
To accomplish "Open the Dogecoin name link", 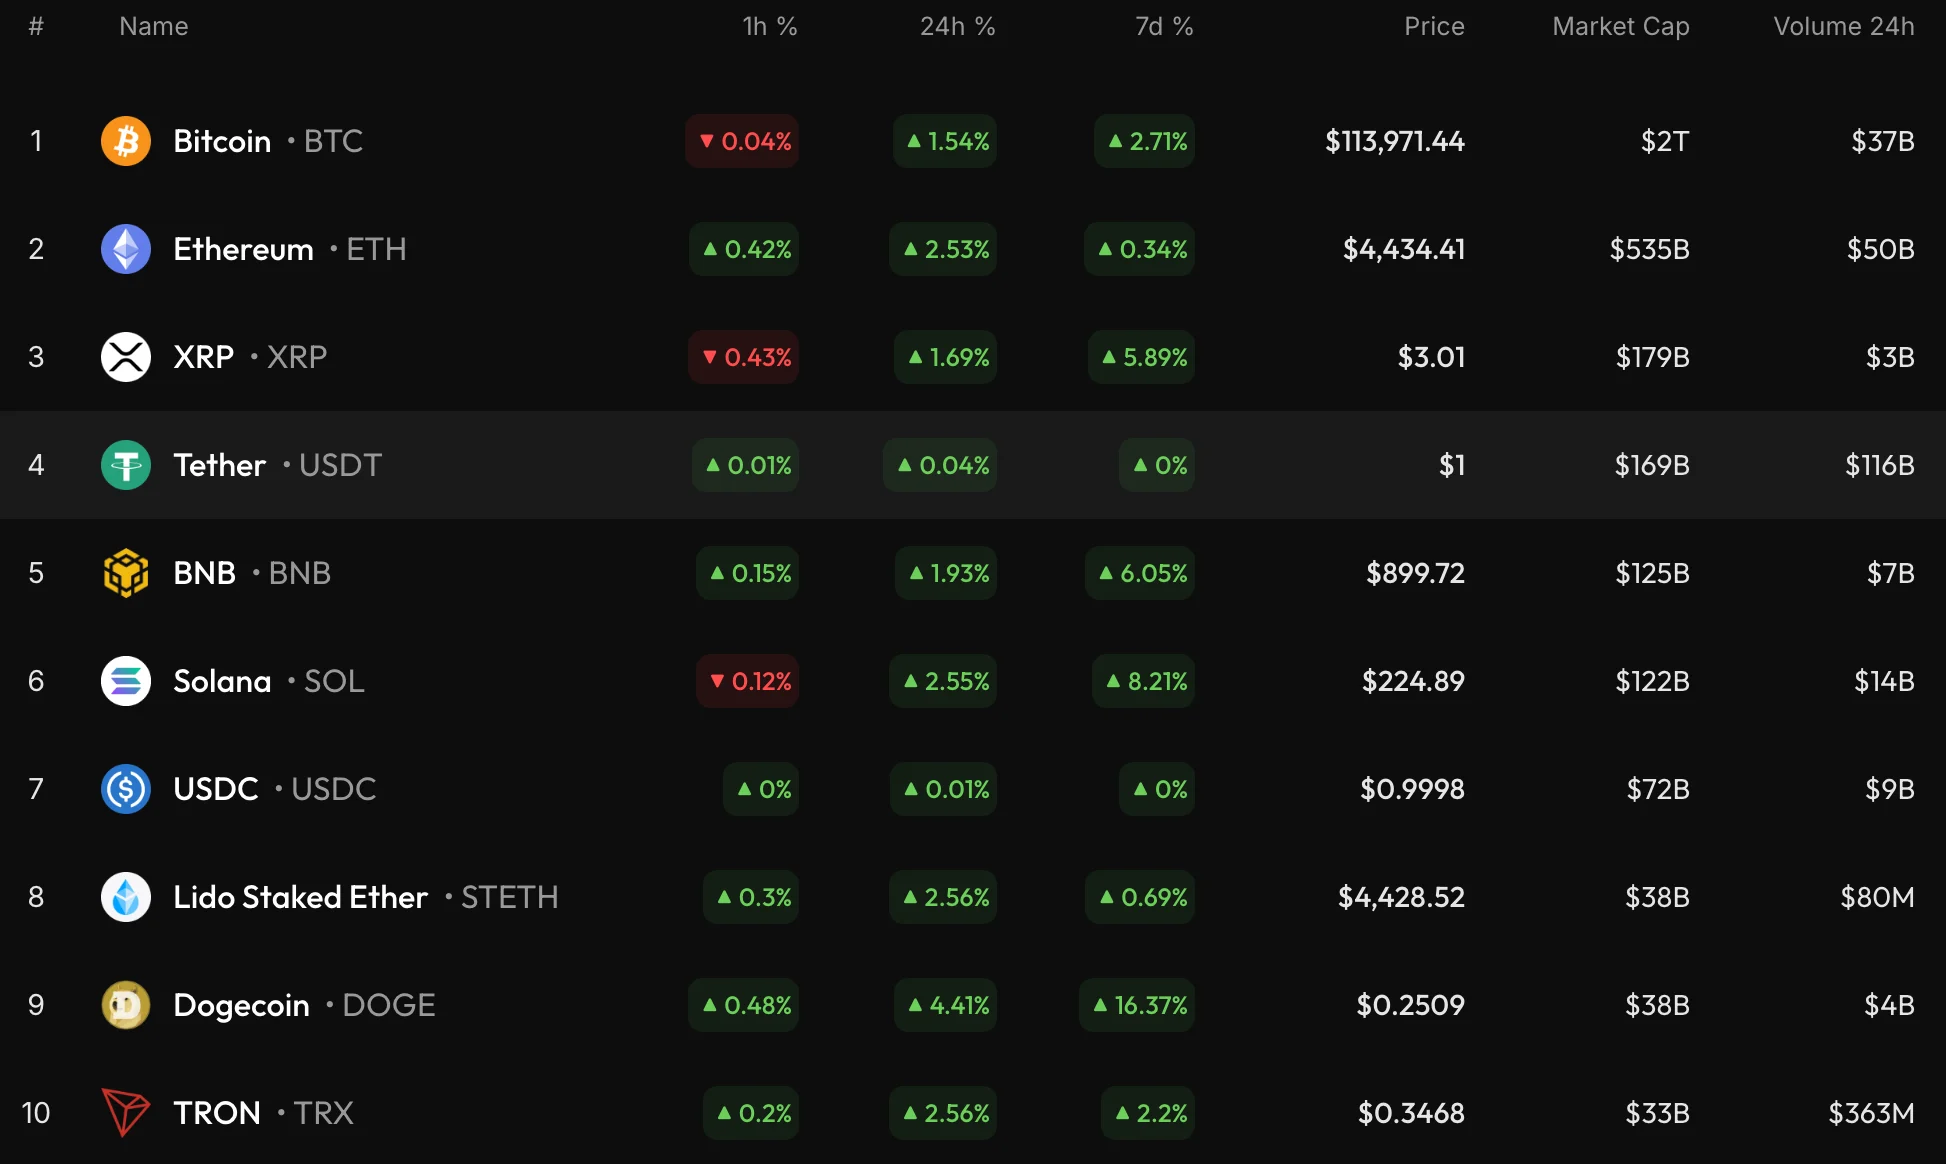I will (241, 1005).
